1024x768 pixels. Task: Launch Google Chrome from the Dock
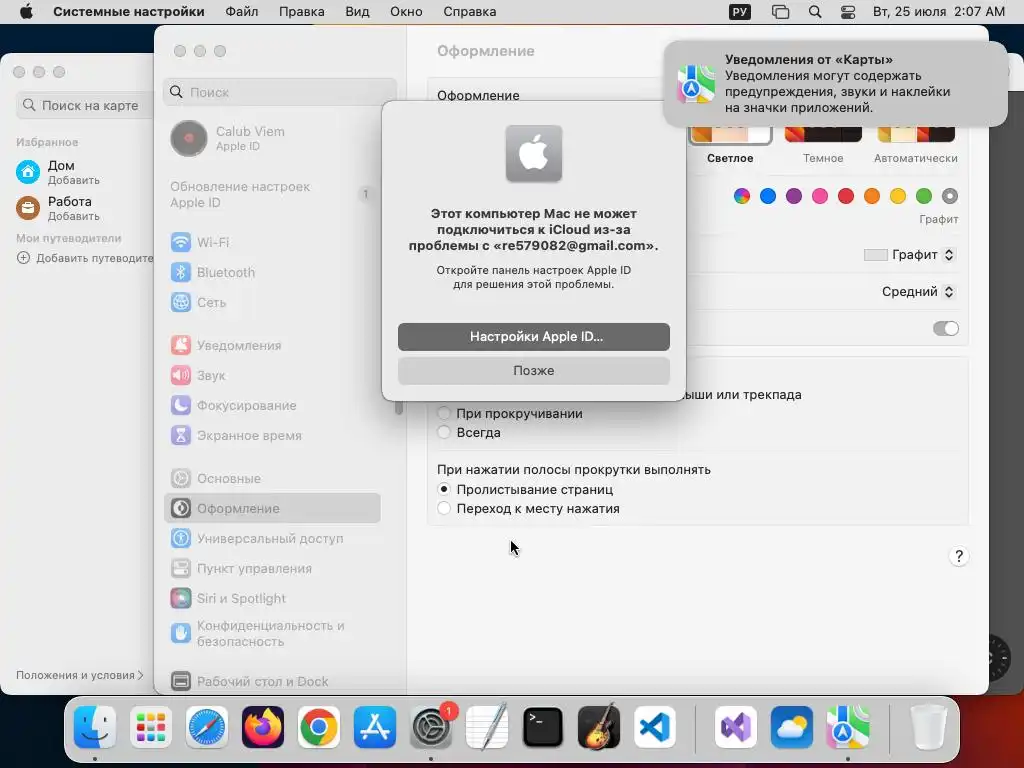[319, 727]
